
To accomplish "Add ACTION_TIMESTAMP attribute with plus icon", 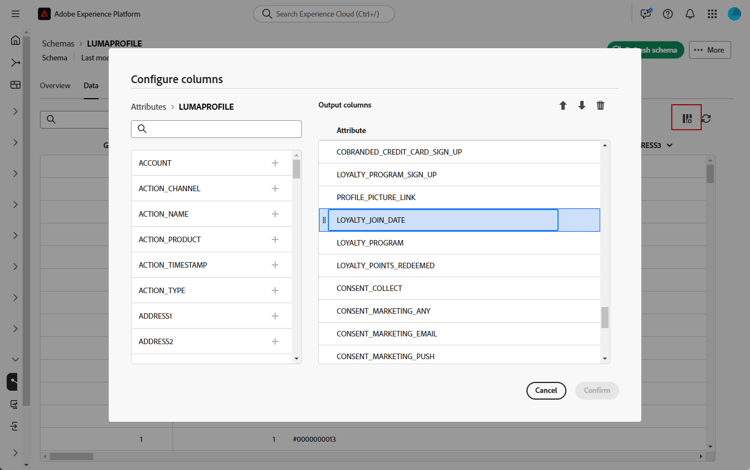I will (x=275, y=265).
